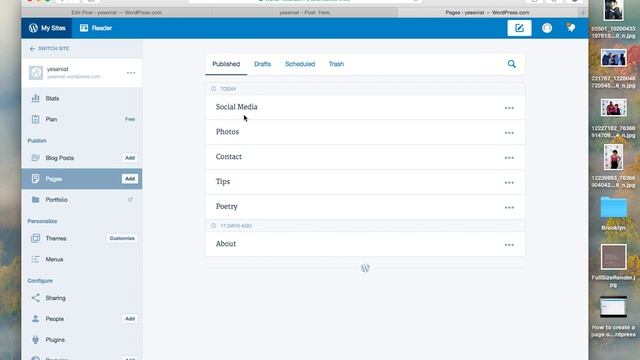Viewport: 640px width, 360px height.
Task: Select the yeseniat site icon
Action: 36,73
